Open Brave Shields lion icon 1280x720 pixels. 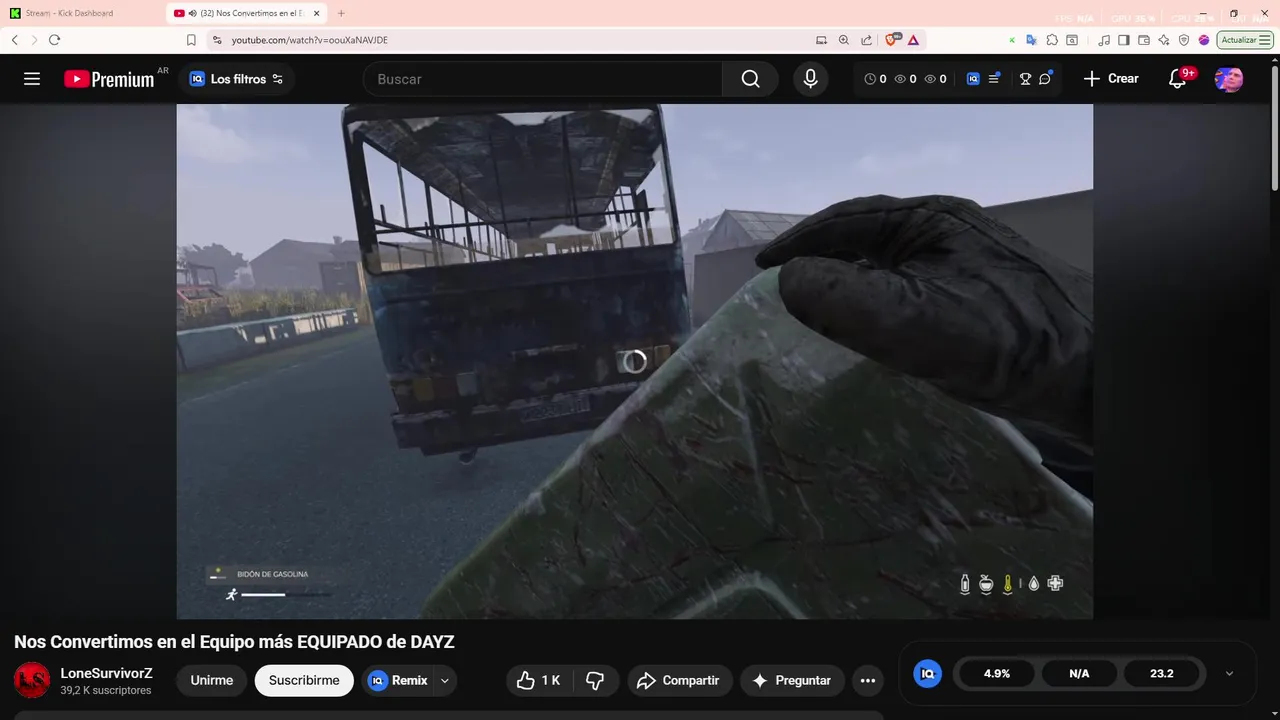click(x=891, y=40)
